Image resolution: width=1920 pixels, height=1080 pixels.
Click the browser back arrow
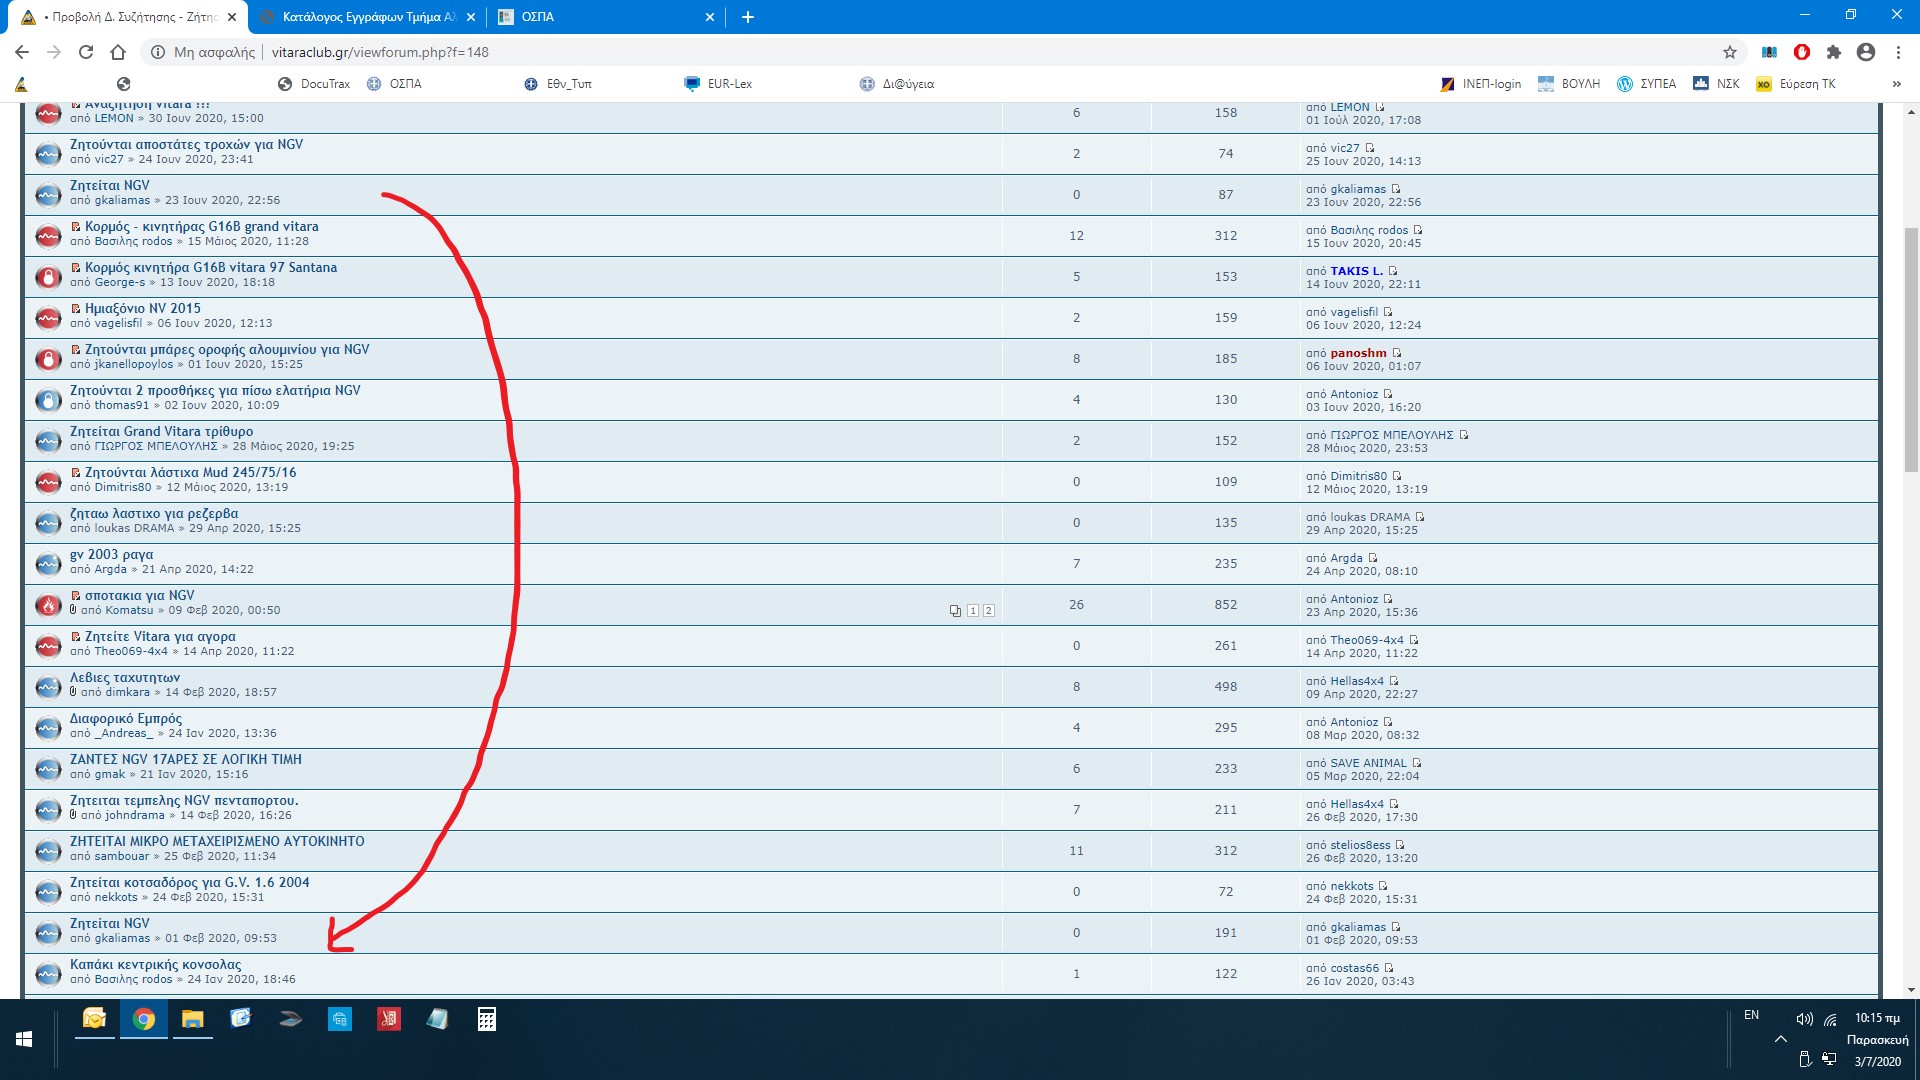pos(22,52)
